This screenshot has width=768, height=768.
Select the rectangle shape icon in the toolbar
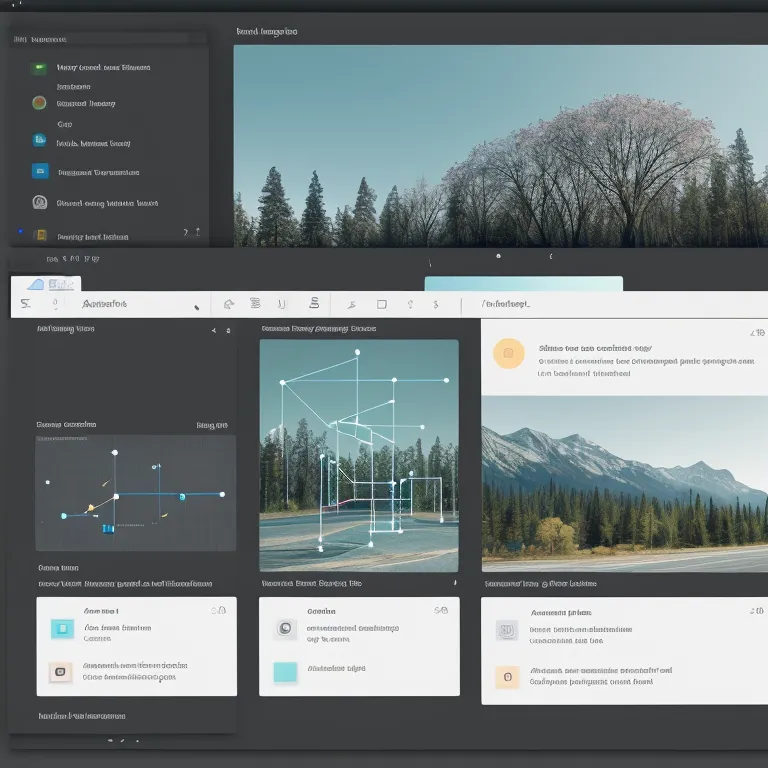[x=381, y=304]
